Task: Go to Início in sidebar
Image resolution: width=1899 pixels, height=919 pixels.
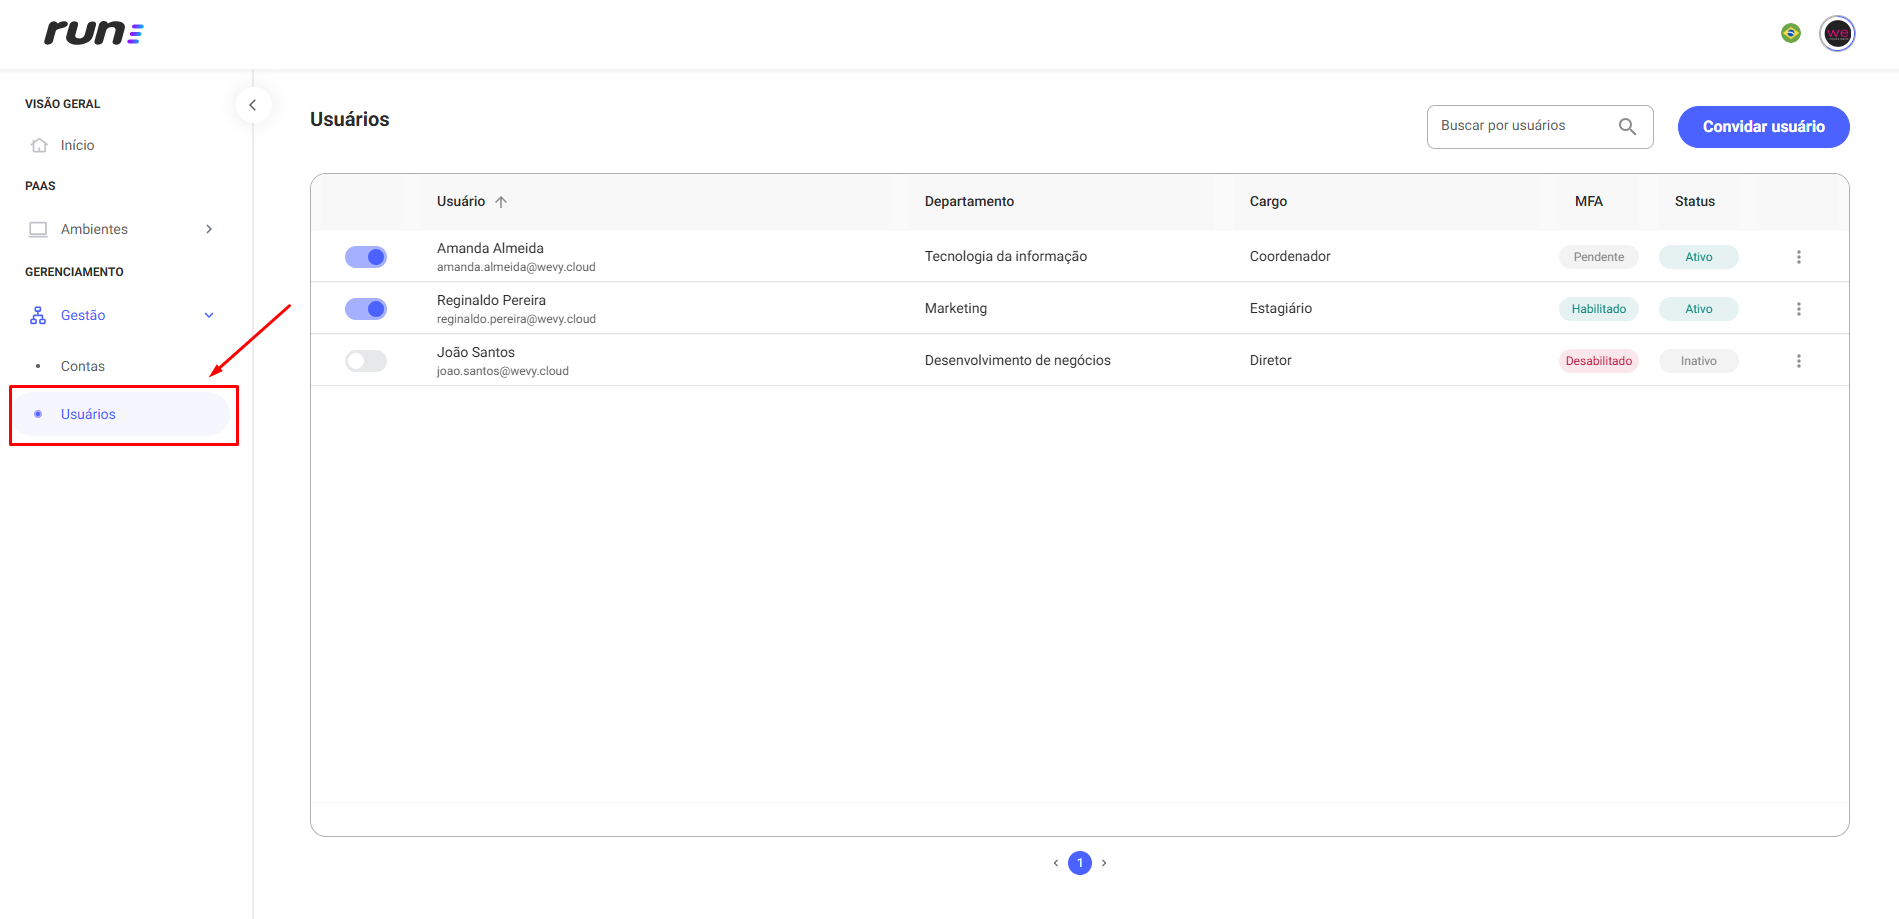Action: [78, 145]
